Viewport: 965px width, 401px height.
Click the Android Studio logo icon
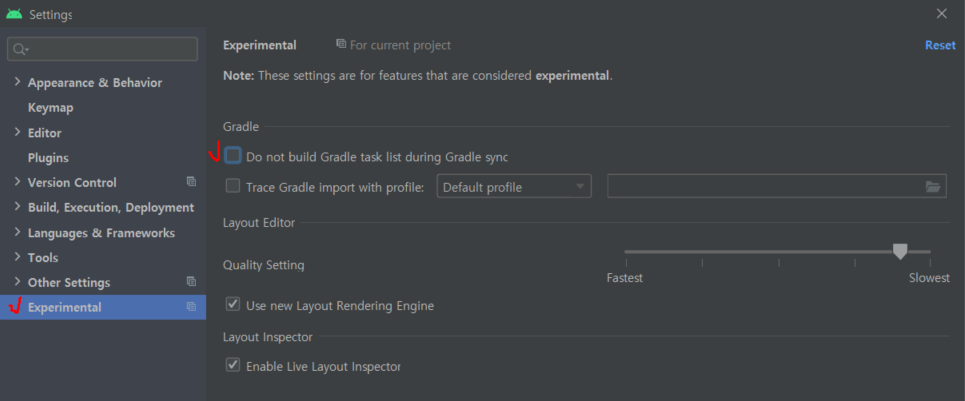[14, 14]
